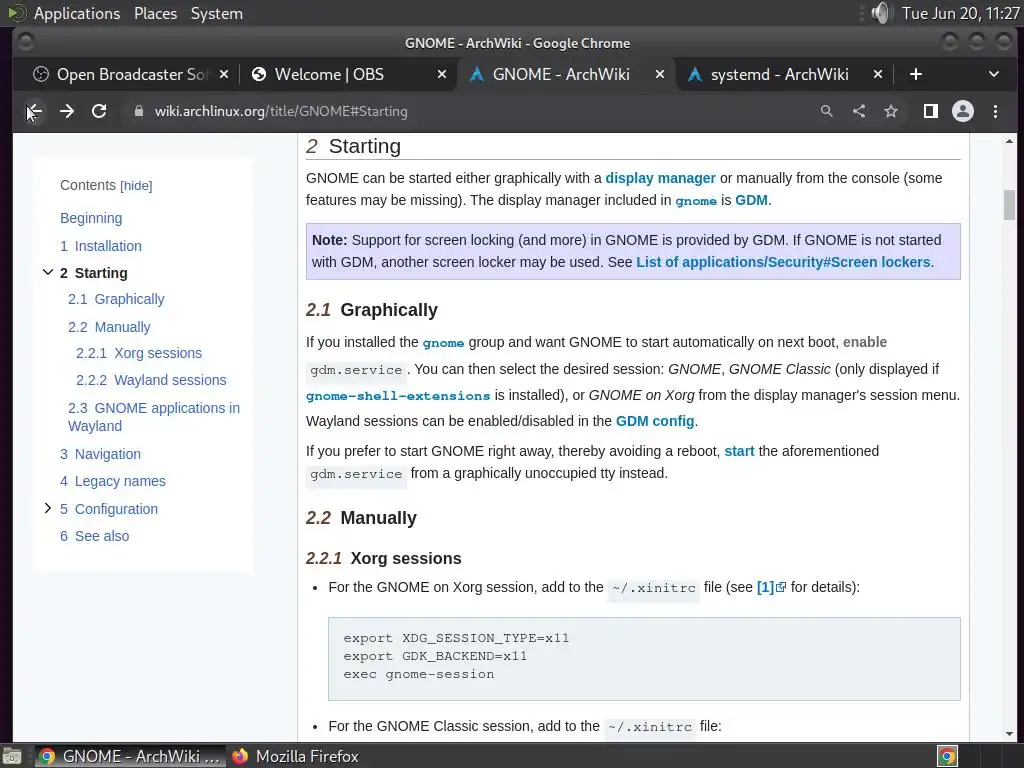Viewport: 1024px width, 768px height.
Task: Open the Chrome side panel
Action: [x=931, y=112]
